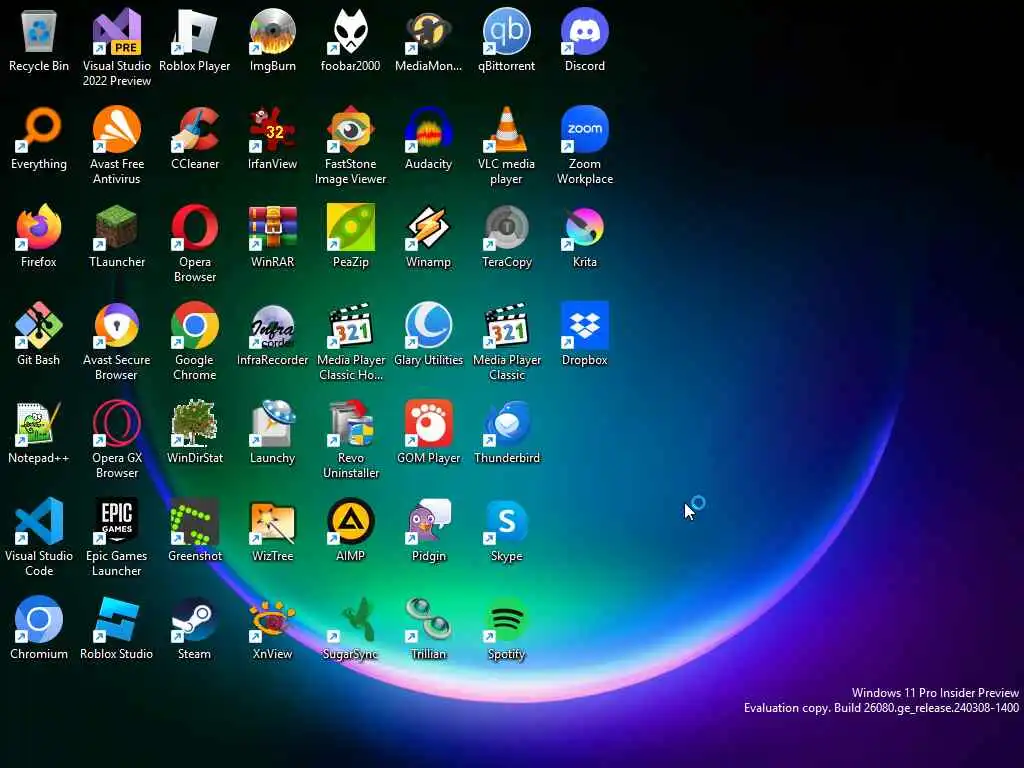Click the WinDirStat tree icon
The width and height of the screenshot is (1024, 768).
click(195, 423)
